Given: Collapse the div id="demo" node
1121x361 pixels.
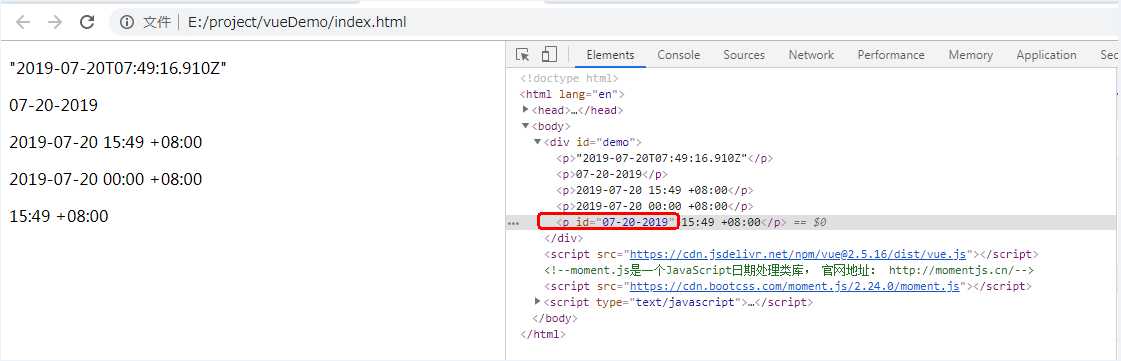Looking at the screenshot, I should (538, 142).
